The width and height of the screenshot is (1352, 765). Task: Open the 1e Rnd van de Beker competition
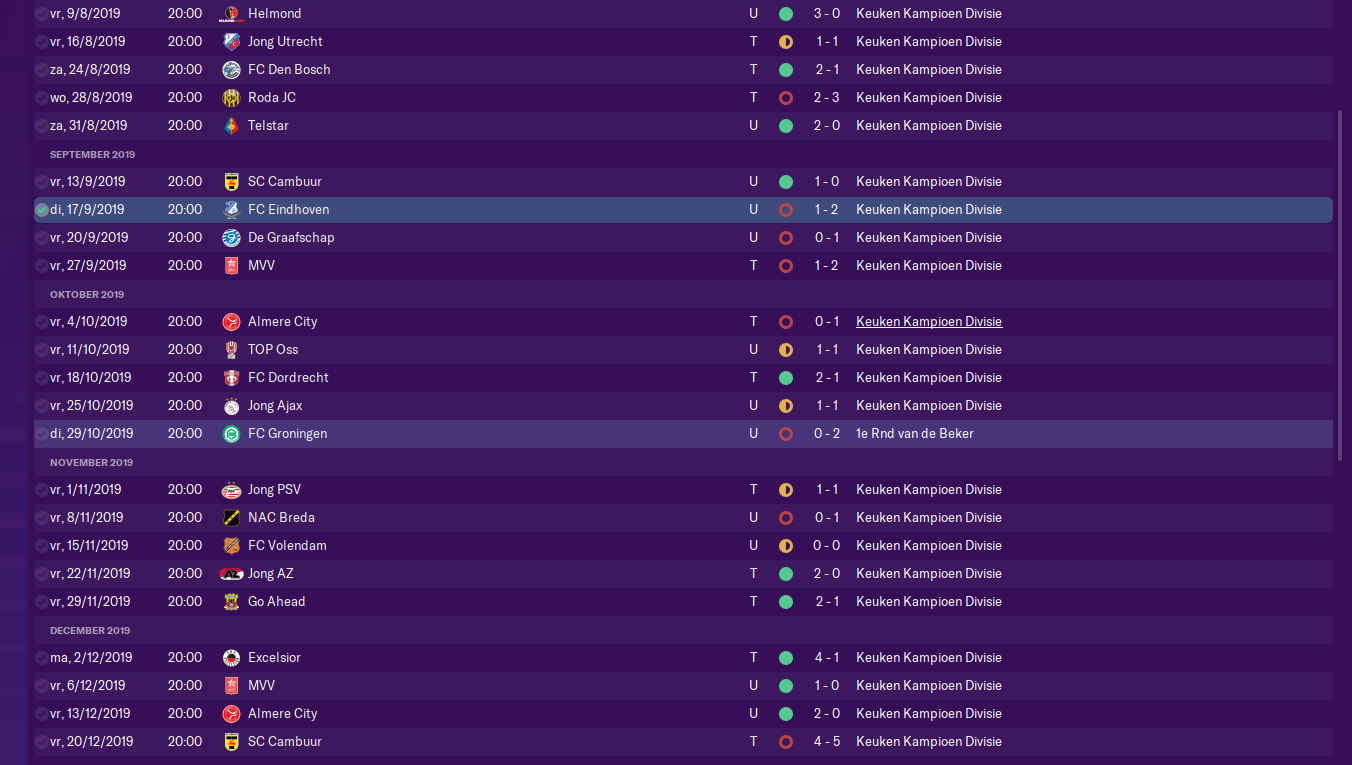(915, 434)
